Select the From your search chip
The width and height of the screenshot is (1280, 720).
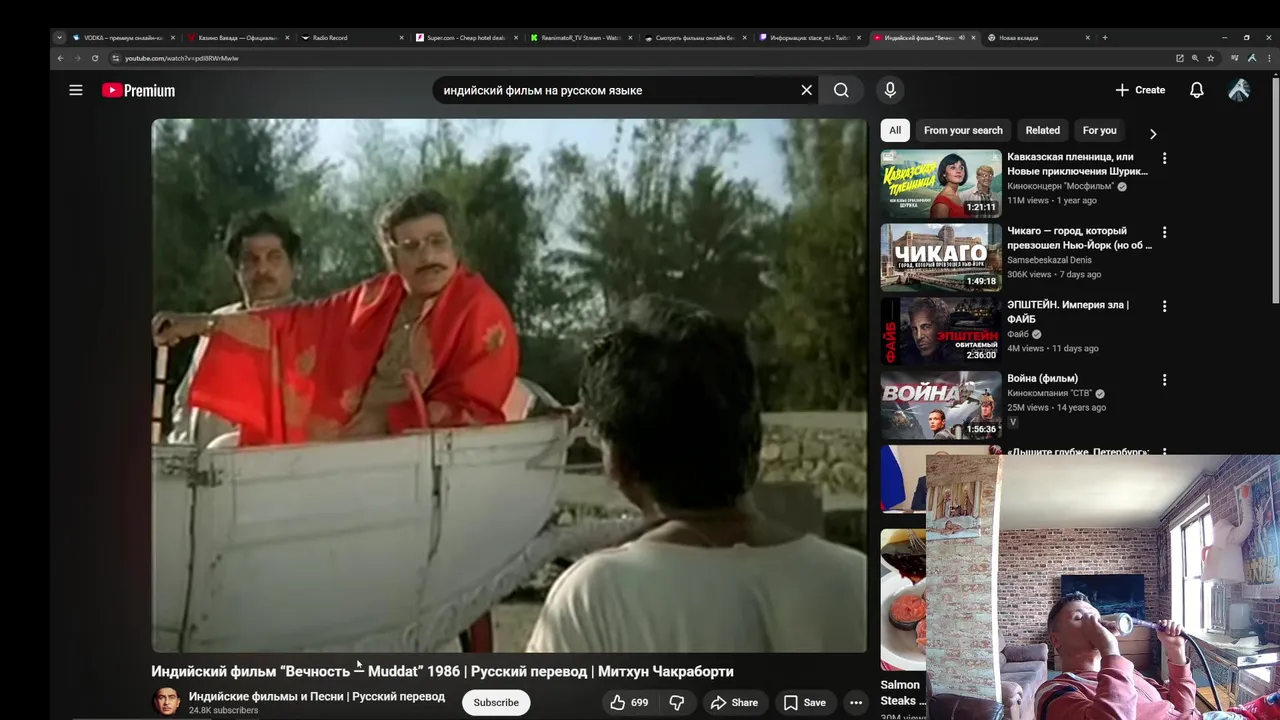[963, 130]
